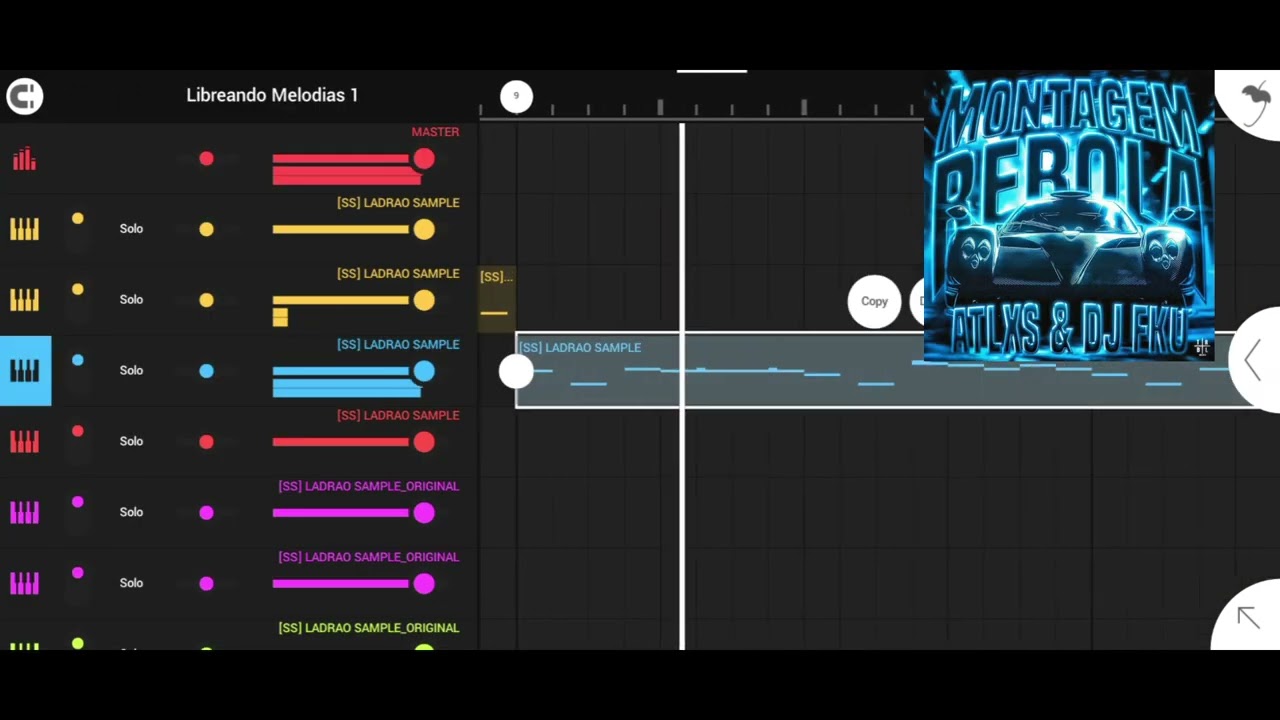Open the side panel left-chevron arrow

pyautogui.click(x=1253, y=360)
